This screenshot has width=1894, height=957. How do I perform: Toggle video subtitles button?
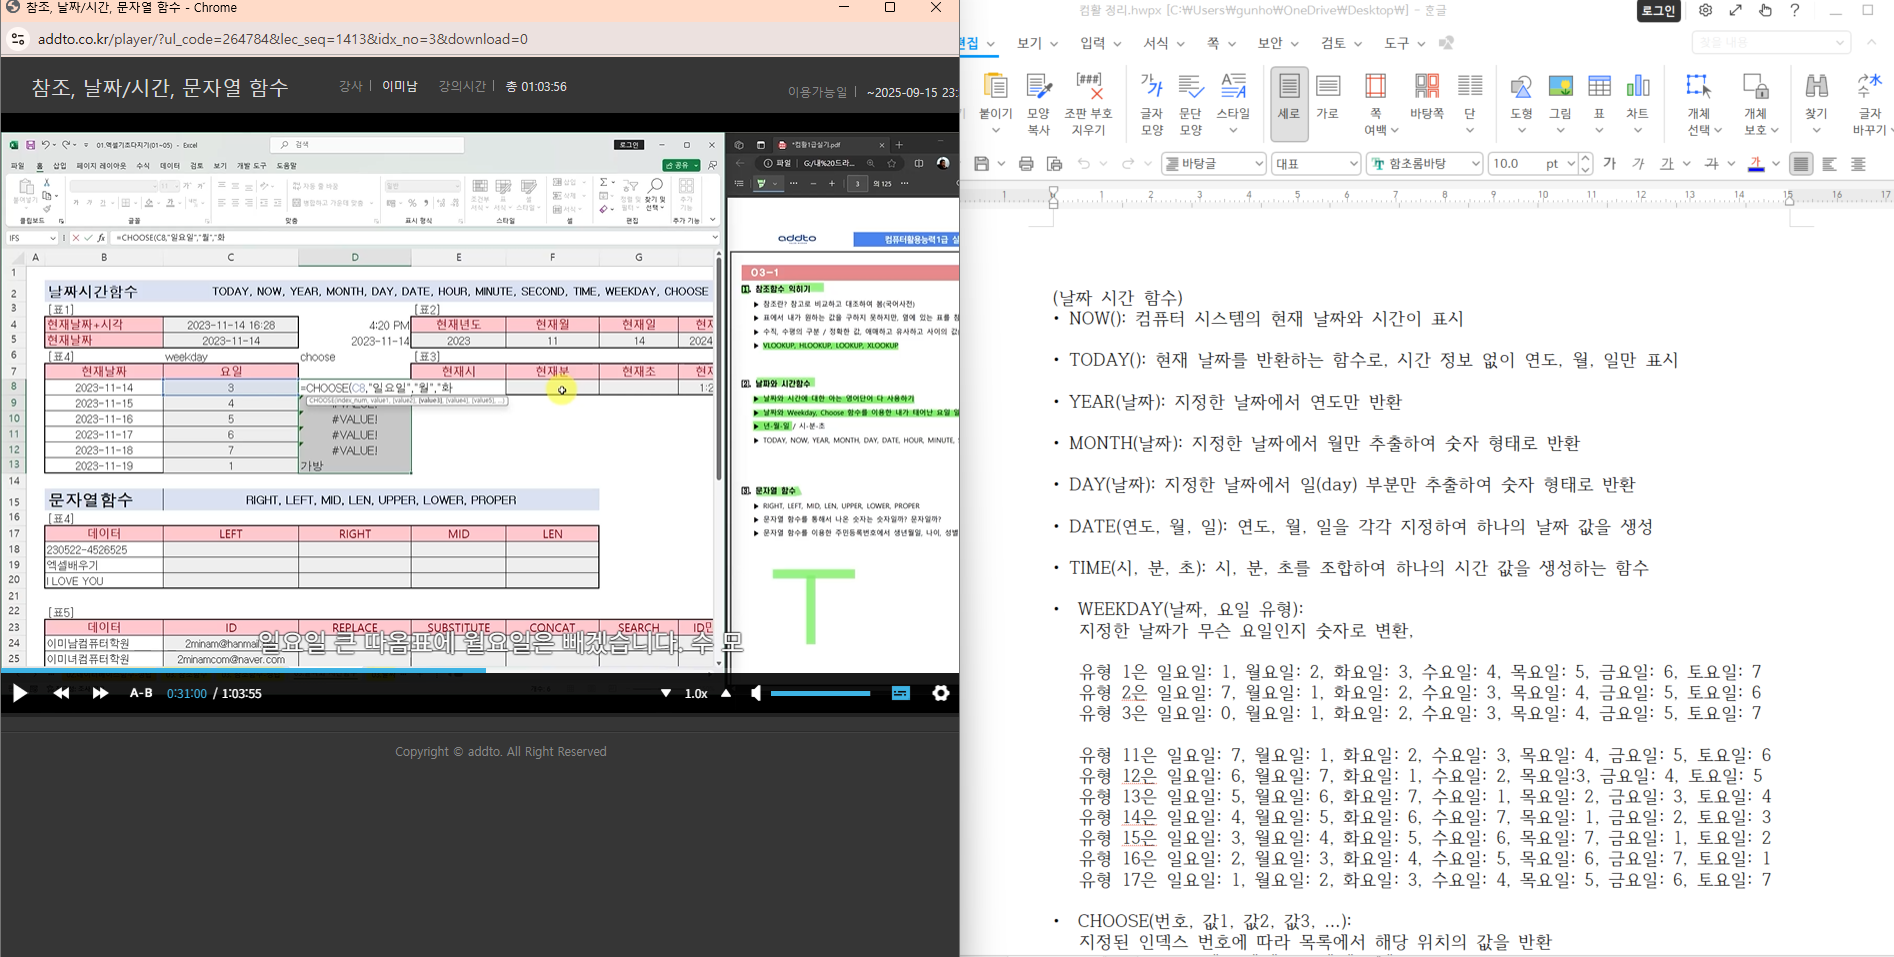900,693
